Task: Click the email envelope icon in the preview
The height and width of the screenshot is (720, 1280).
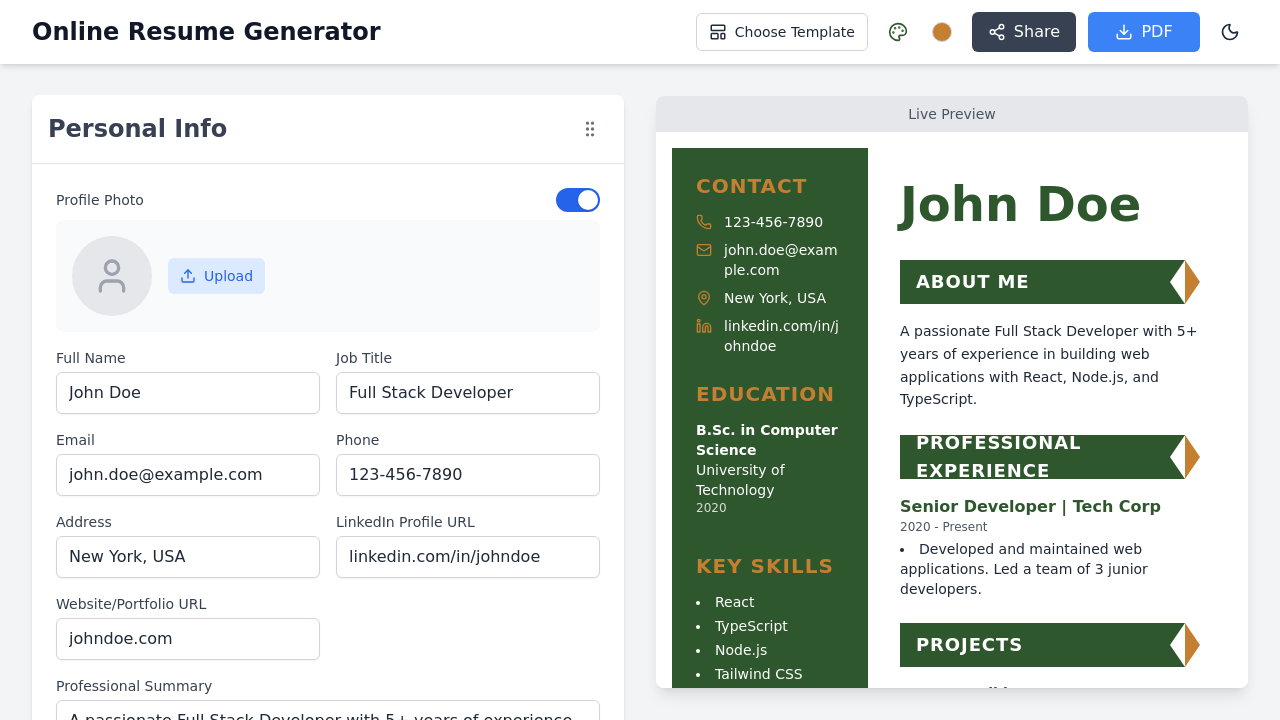Action: pos(704,250)
